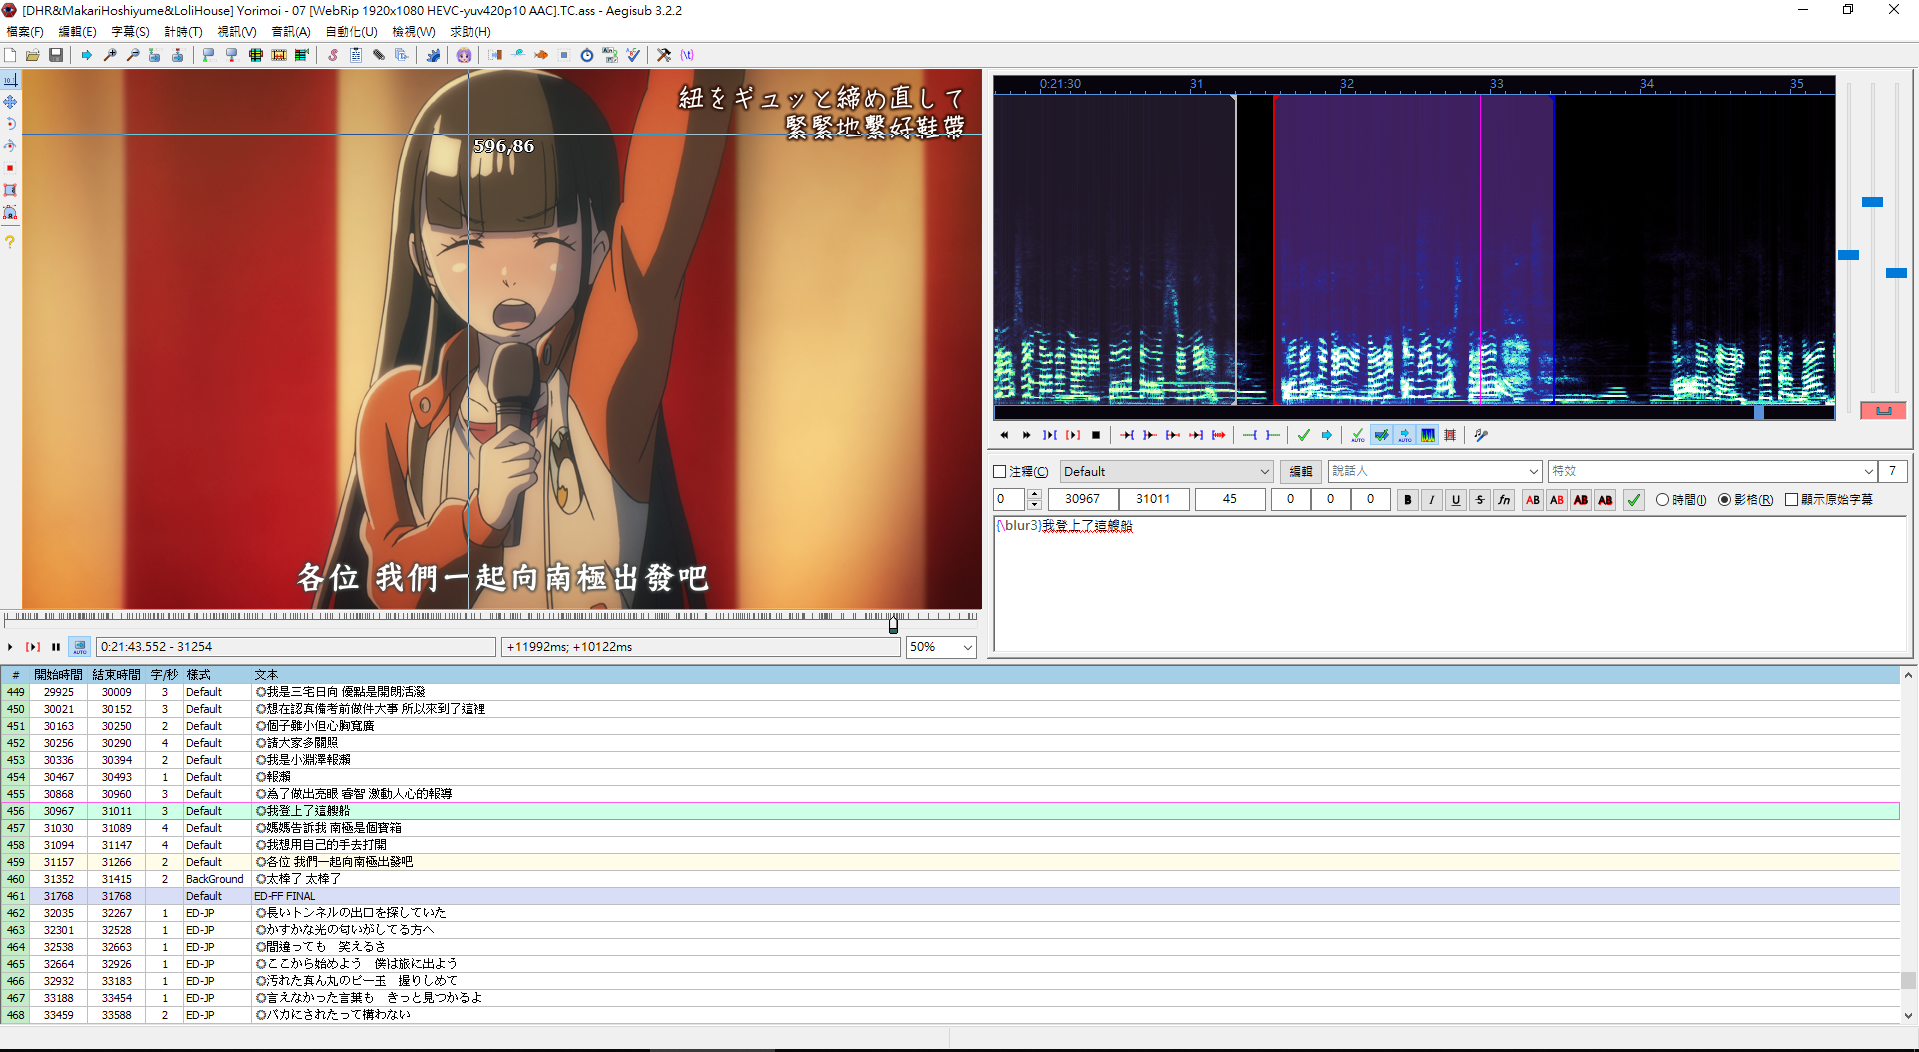Click the audio vertical zoom slider handle
Screen dimensions: 1919x1052
point(1872,202)
